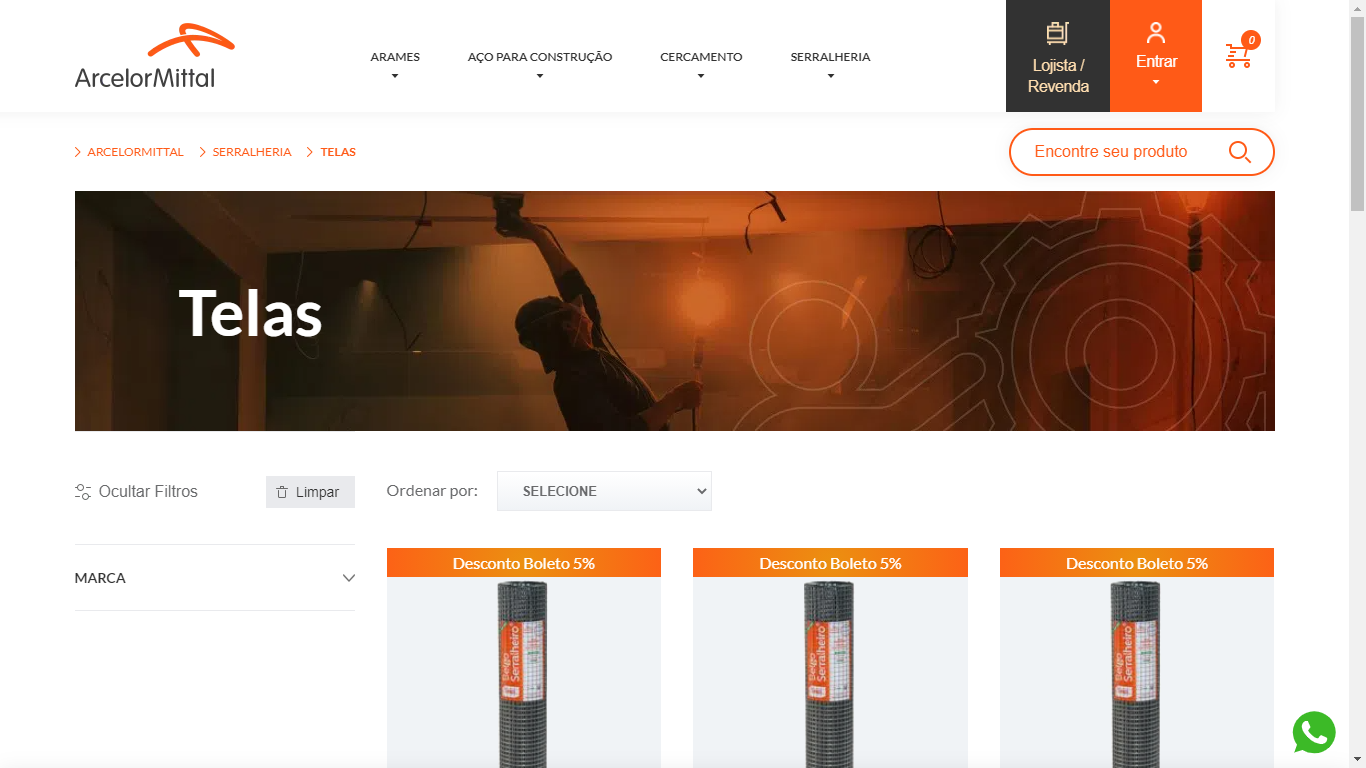The image size is (1366, 768).
Task: Click the Limpar filters button
Action: (310, 492)
